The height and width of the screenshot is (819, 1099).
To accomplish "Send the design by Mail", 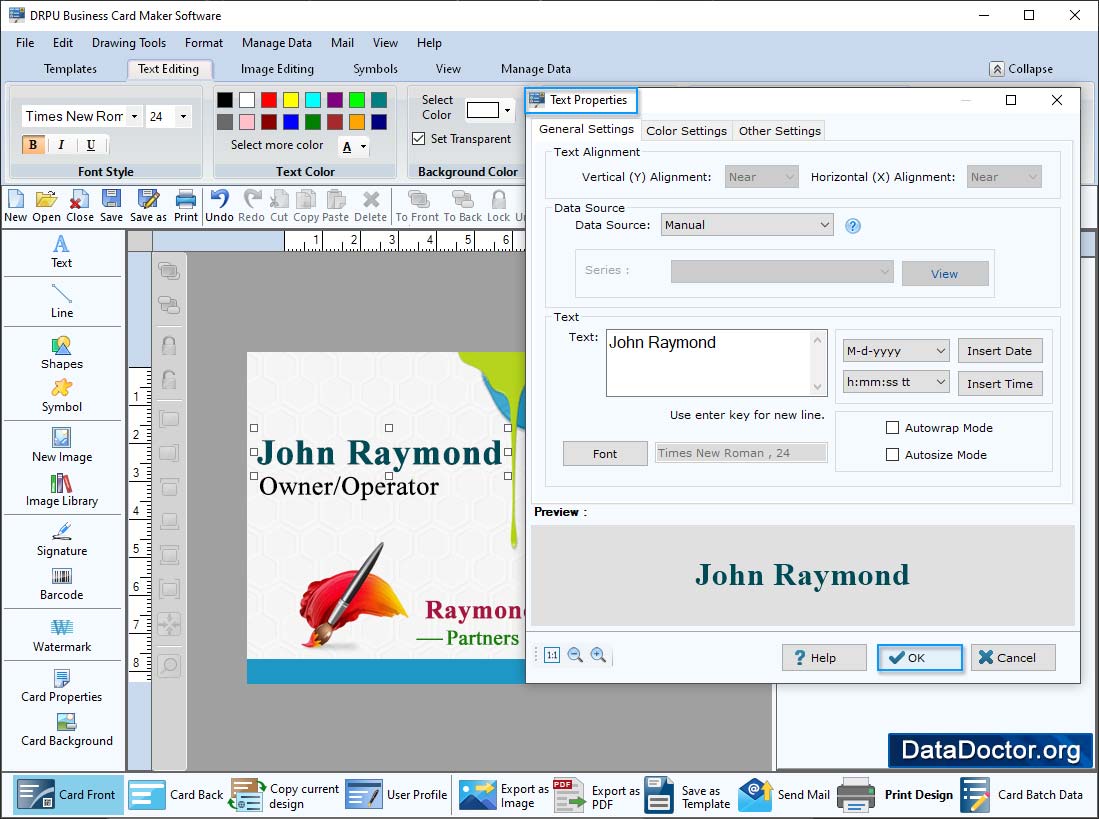I will pos(784,795).
